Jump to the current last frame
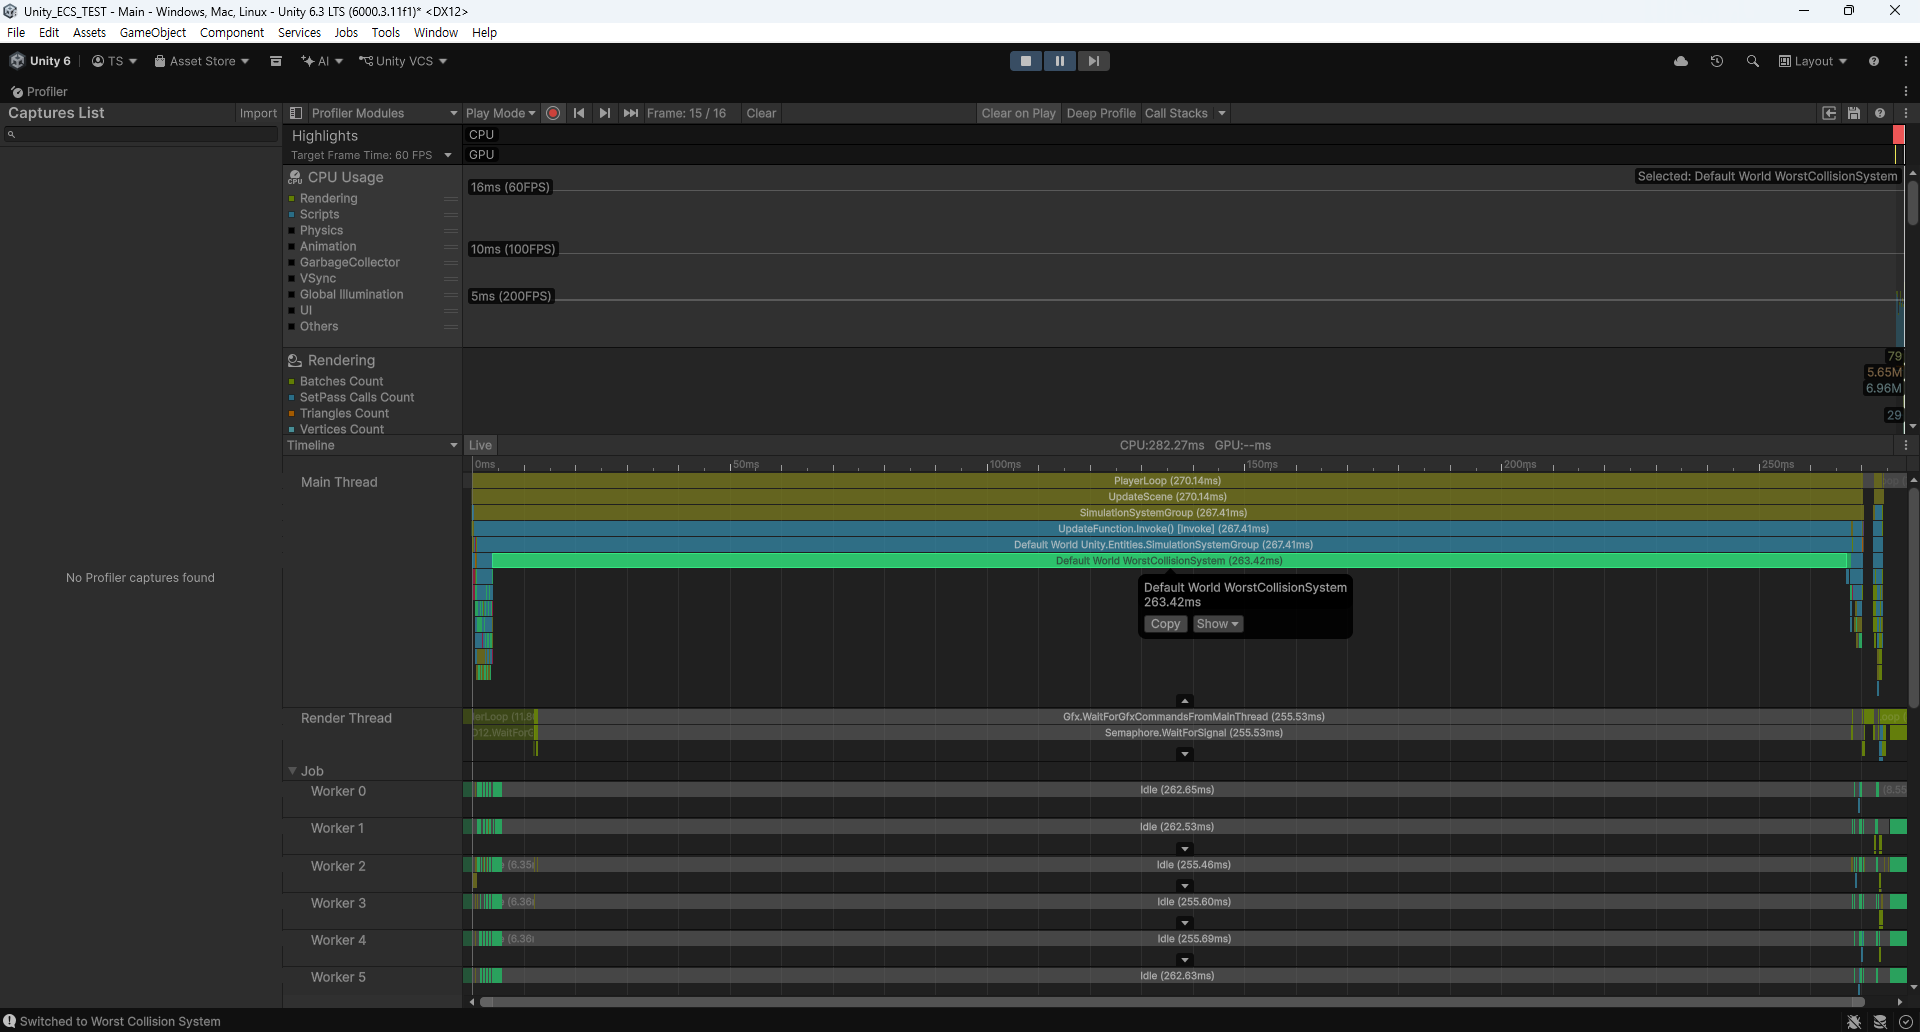This screenshot has width=1920, height=1032. pos(630,113)
